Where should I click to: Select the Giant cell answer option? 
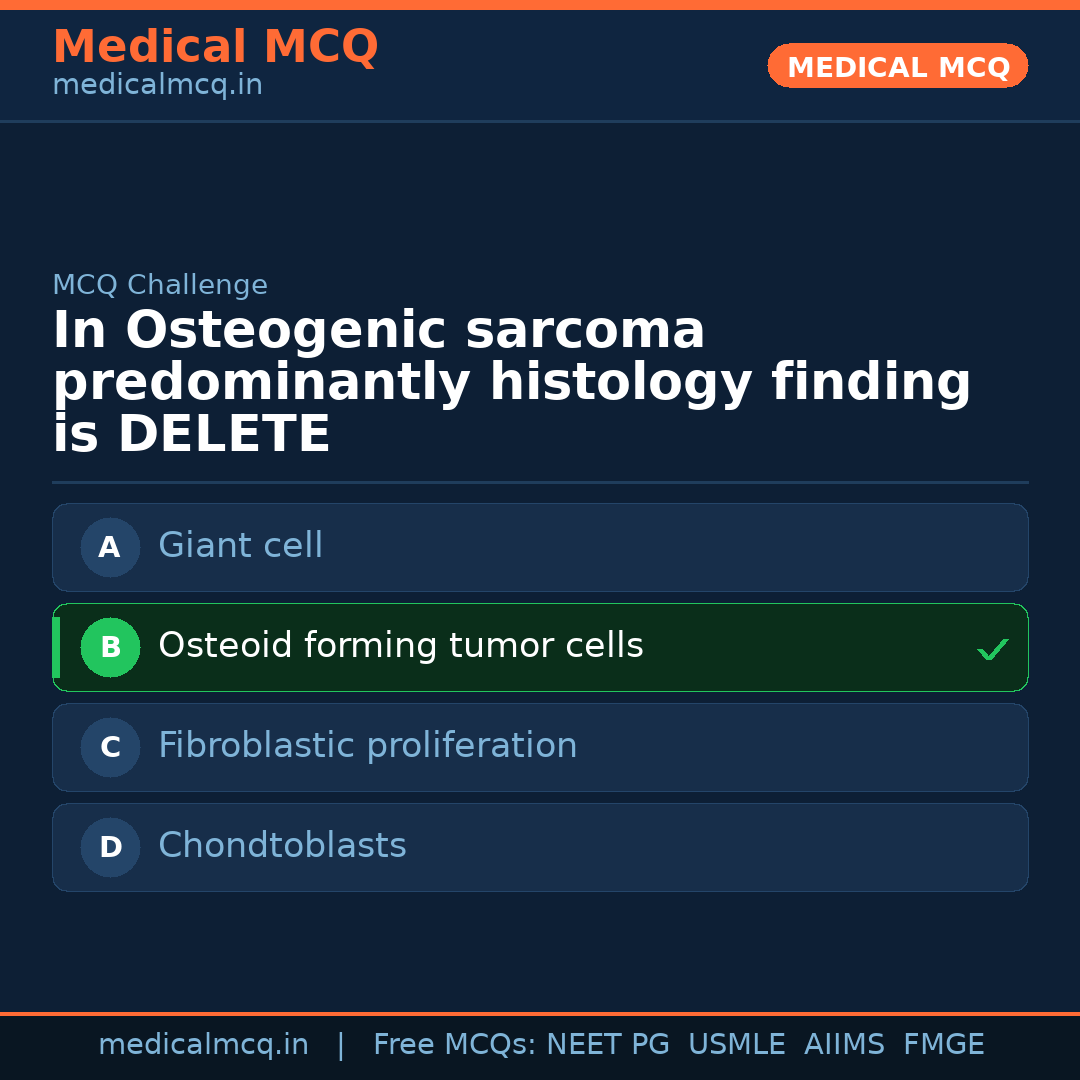coord(540,547)
